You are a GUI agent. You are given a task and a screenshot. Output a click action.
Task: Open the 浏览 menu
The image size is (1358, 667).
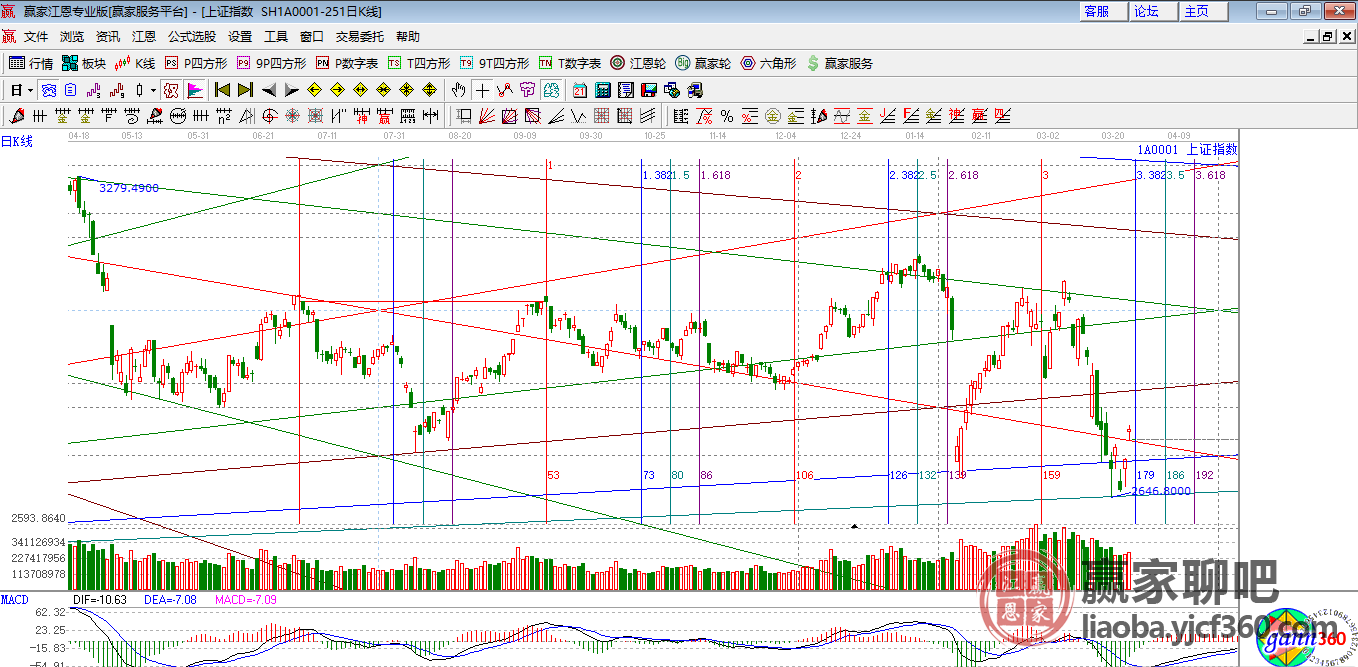72,37
